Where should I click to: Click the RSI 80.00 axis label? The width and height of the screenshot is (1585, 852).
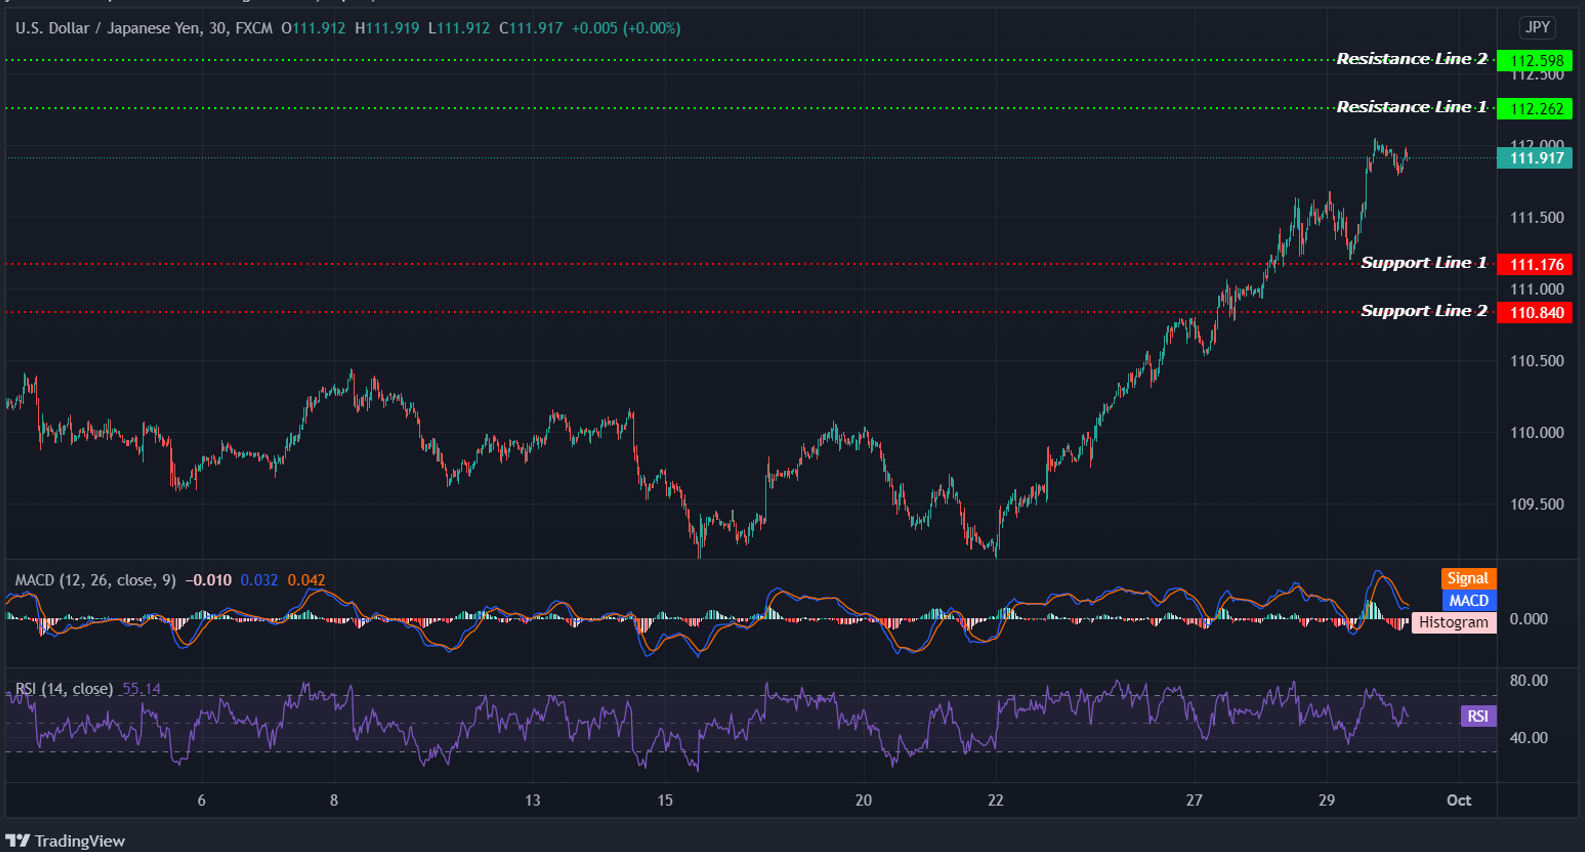(x=1529, y=680)
